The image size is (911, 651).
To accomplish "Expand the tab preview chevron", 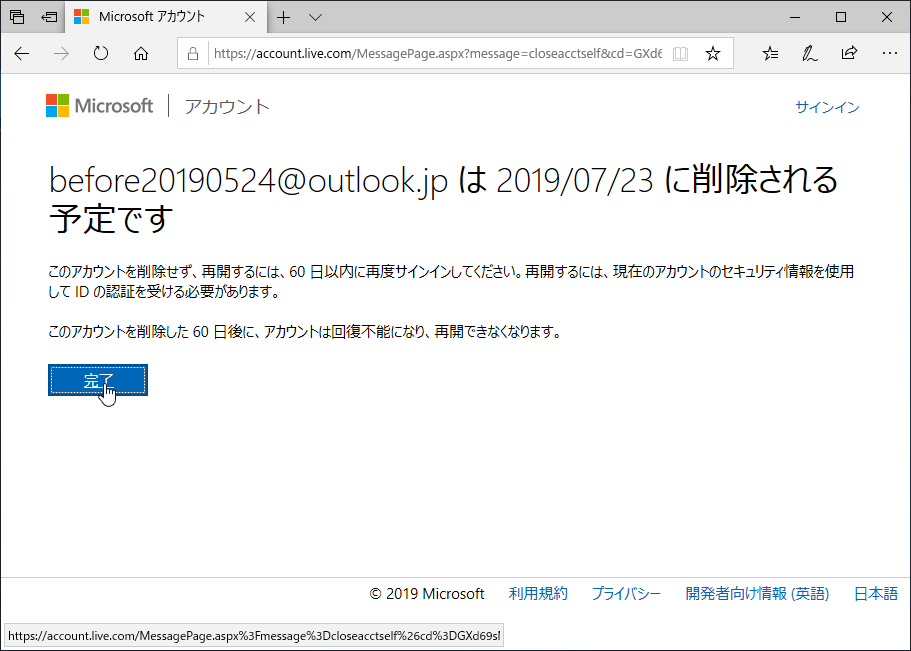I will [x=315, y=17].
